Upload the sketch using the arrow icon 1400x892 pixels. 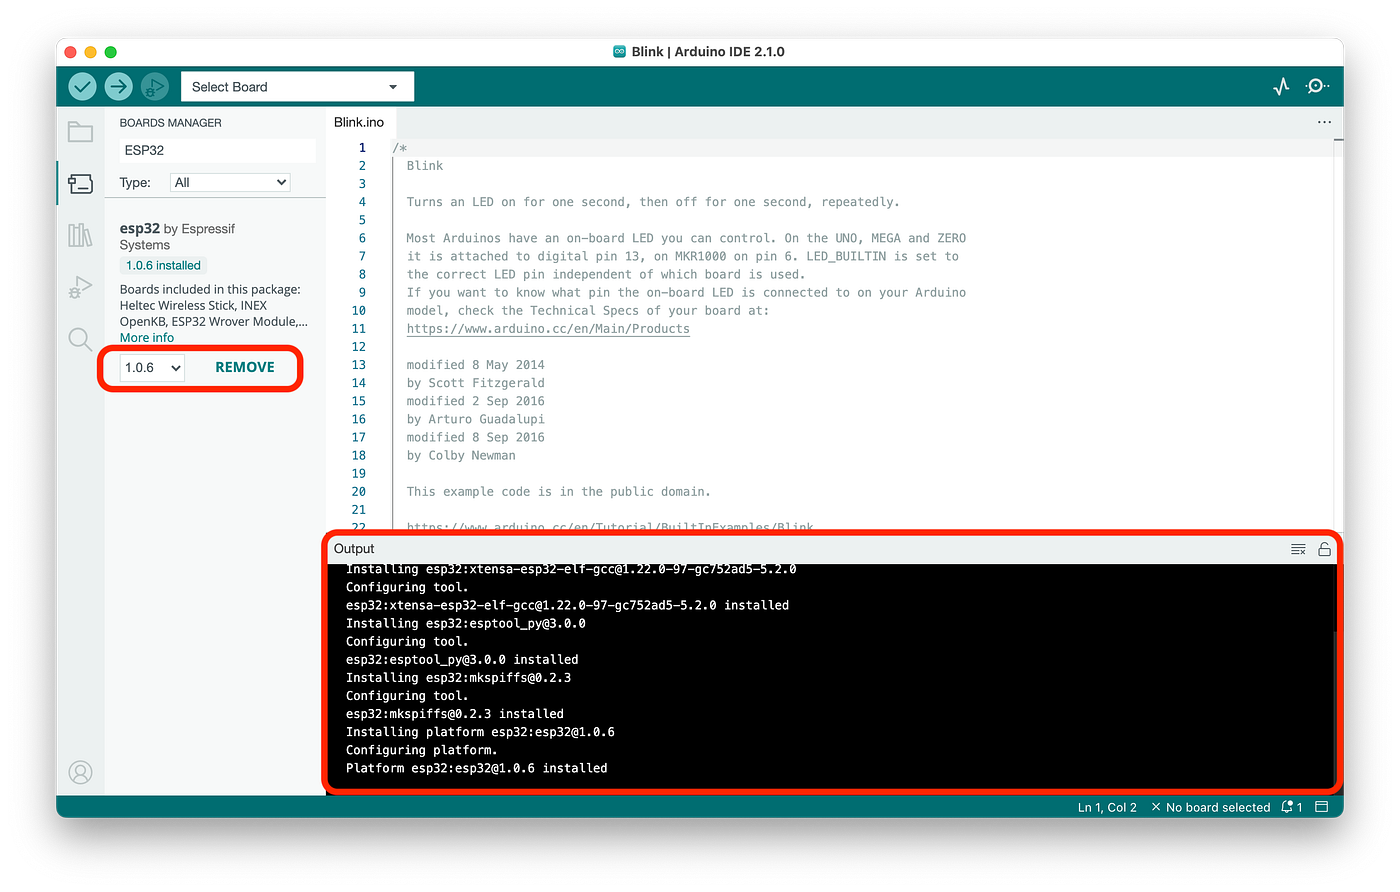click(x=118, y=86)
